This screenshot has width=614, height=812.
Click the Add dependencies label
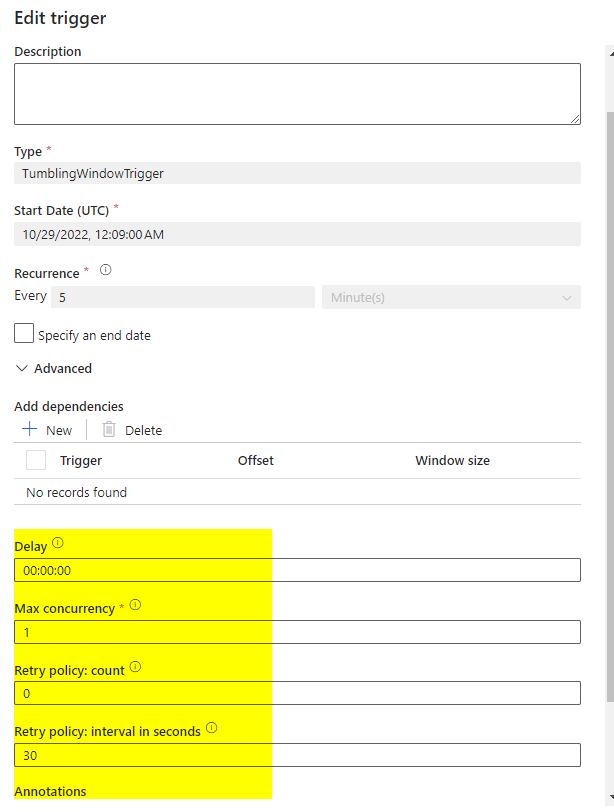[x=69, y=407]
